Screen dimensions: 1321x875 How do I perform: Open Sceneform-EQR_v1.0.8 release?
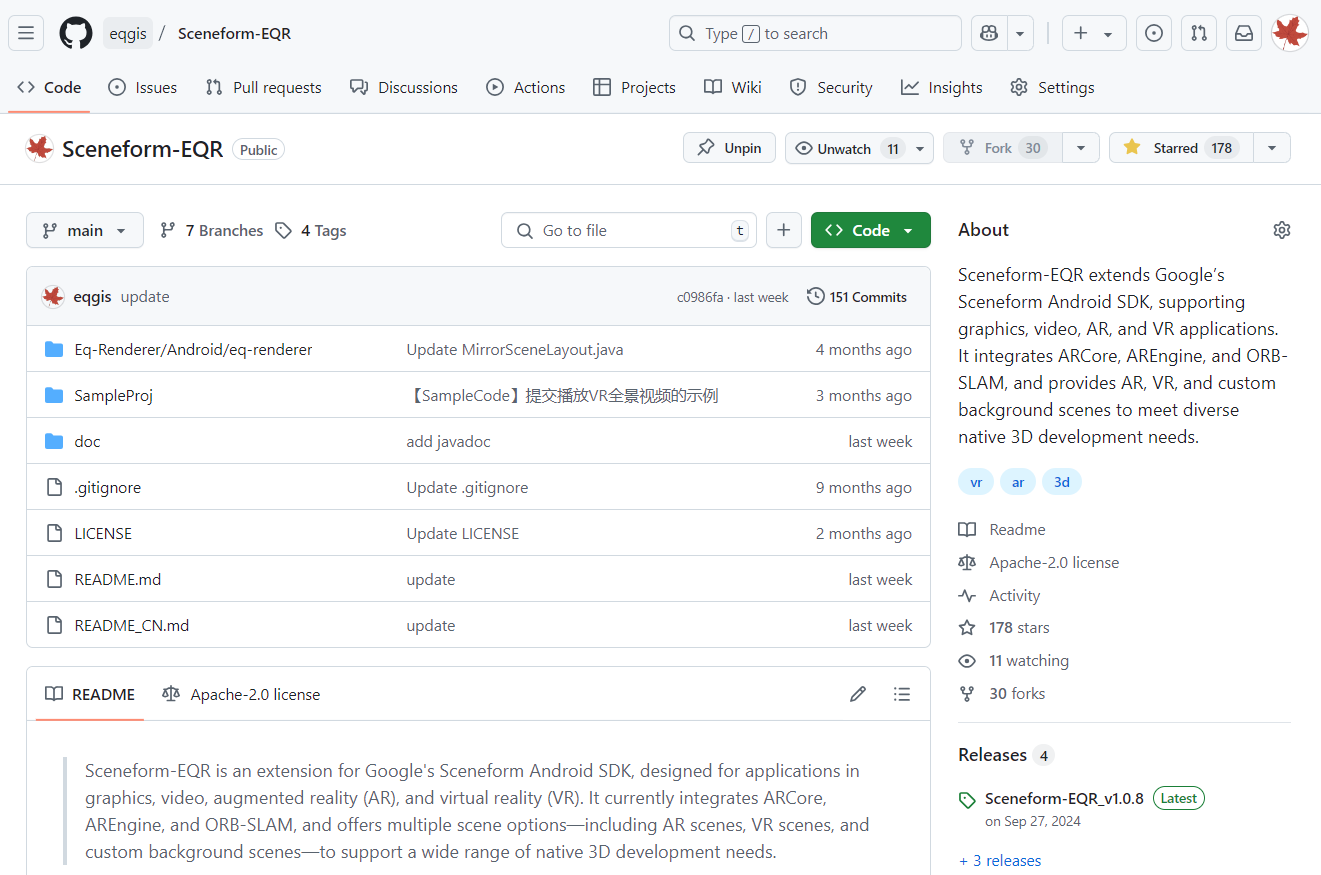[1064, 798]
